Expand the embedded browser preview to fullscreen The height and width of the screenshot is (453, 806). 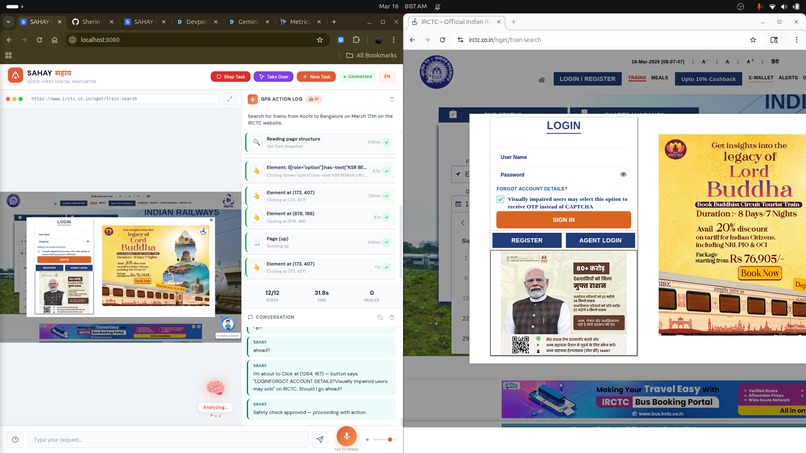(x=229, y=99)
